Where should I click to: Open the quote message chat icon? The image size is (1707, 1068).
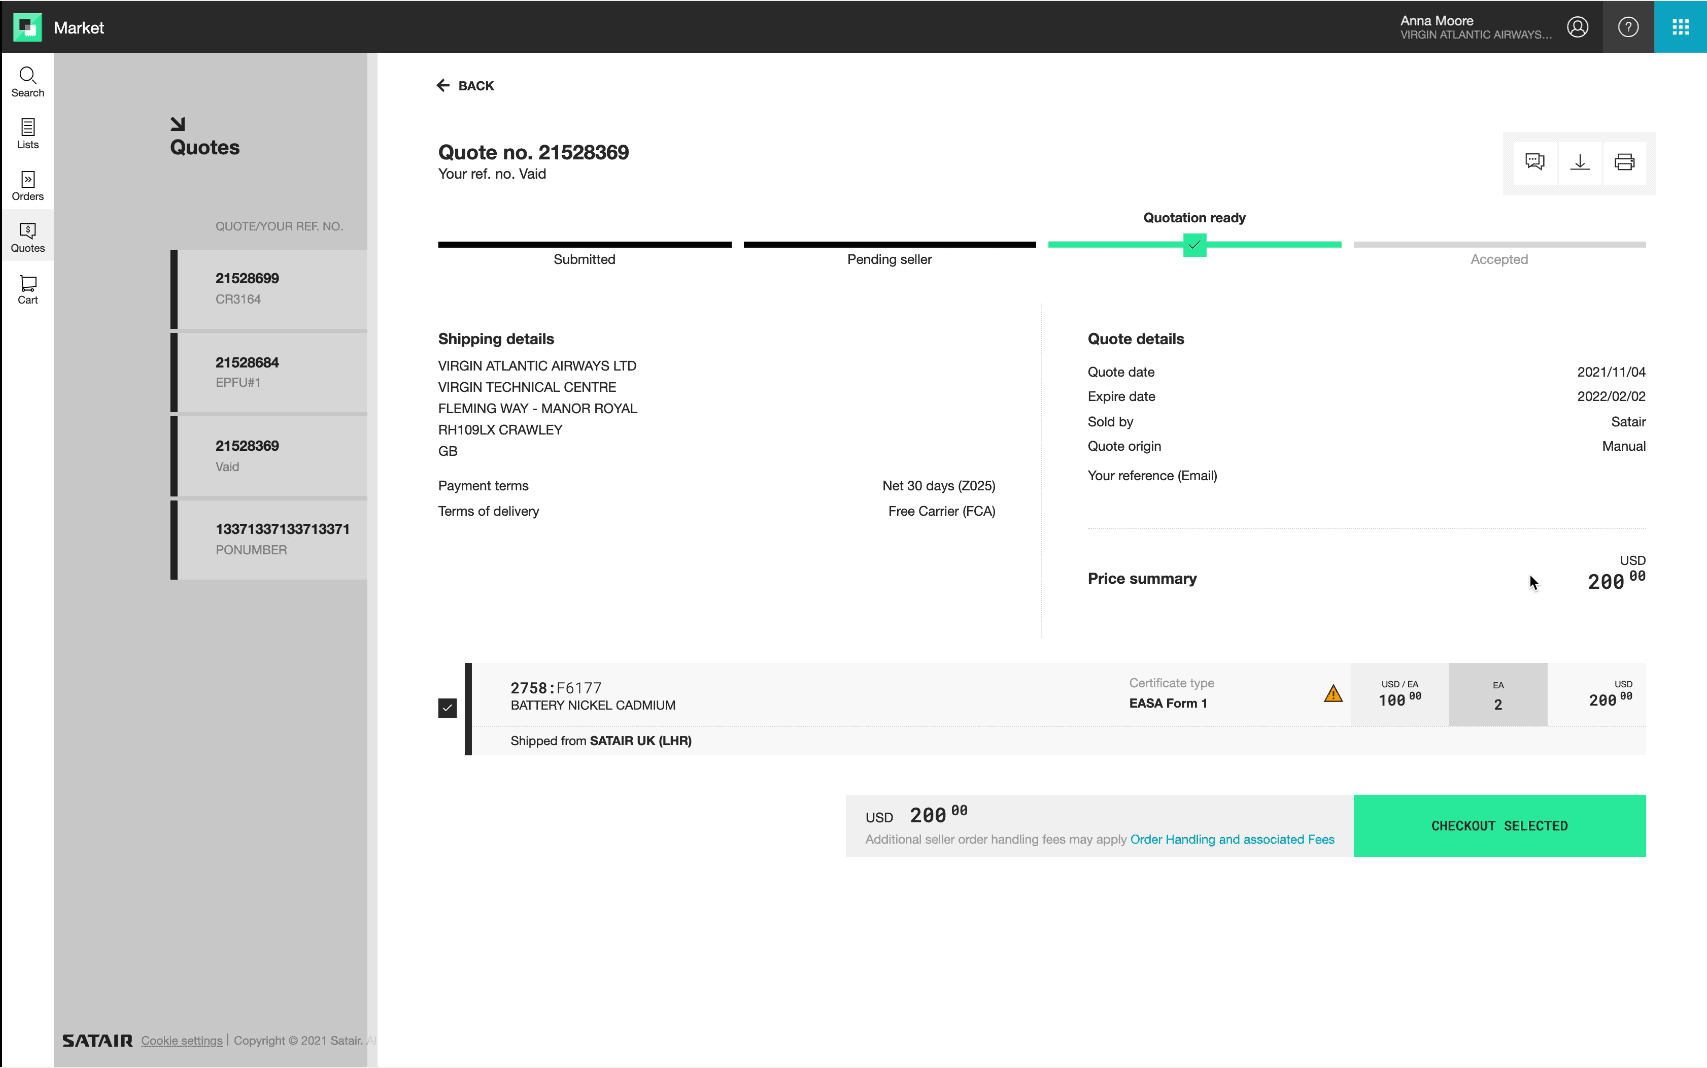click(x=1535, y=162)
